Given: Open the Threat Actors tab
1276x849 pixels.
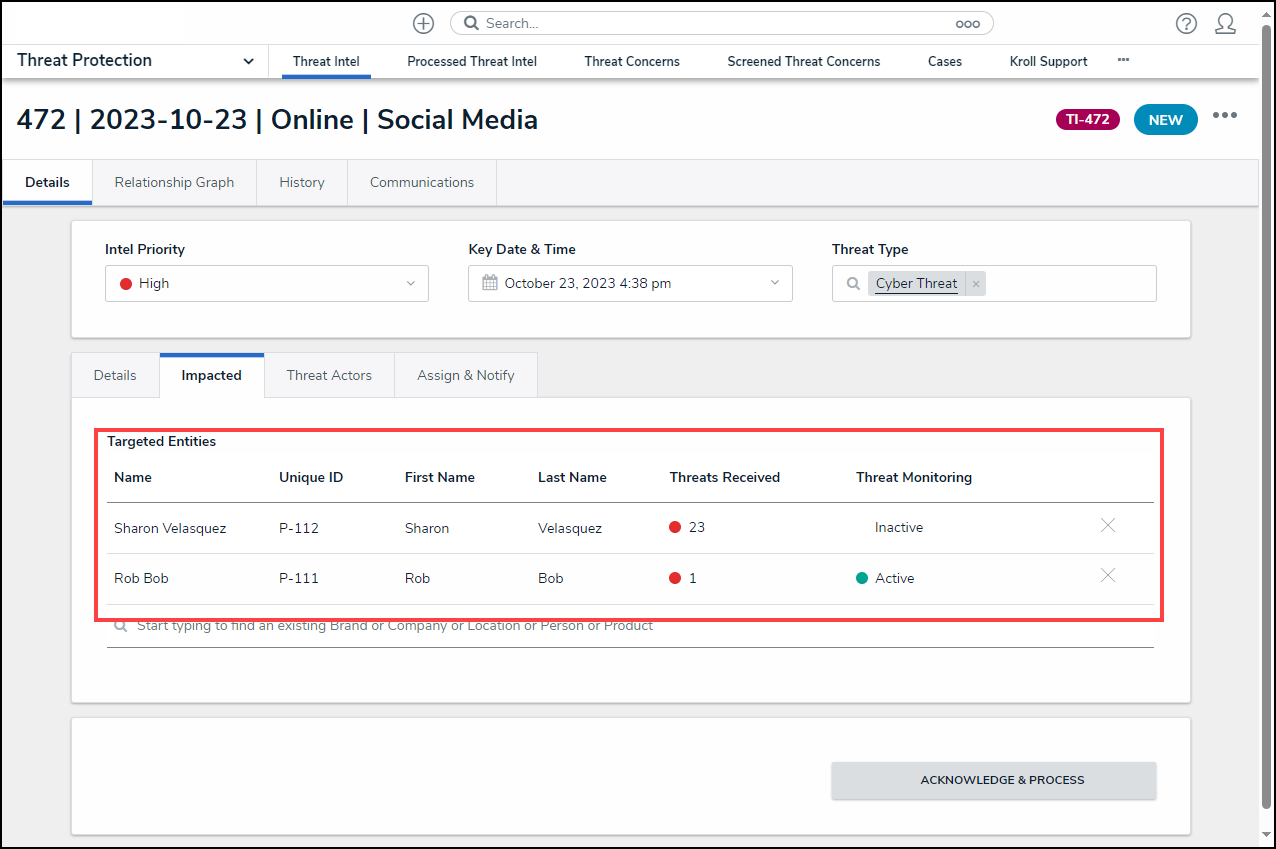Looking at the screenshot, I should tap(329, 375).
